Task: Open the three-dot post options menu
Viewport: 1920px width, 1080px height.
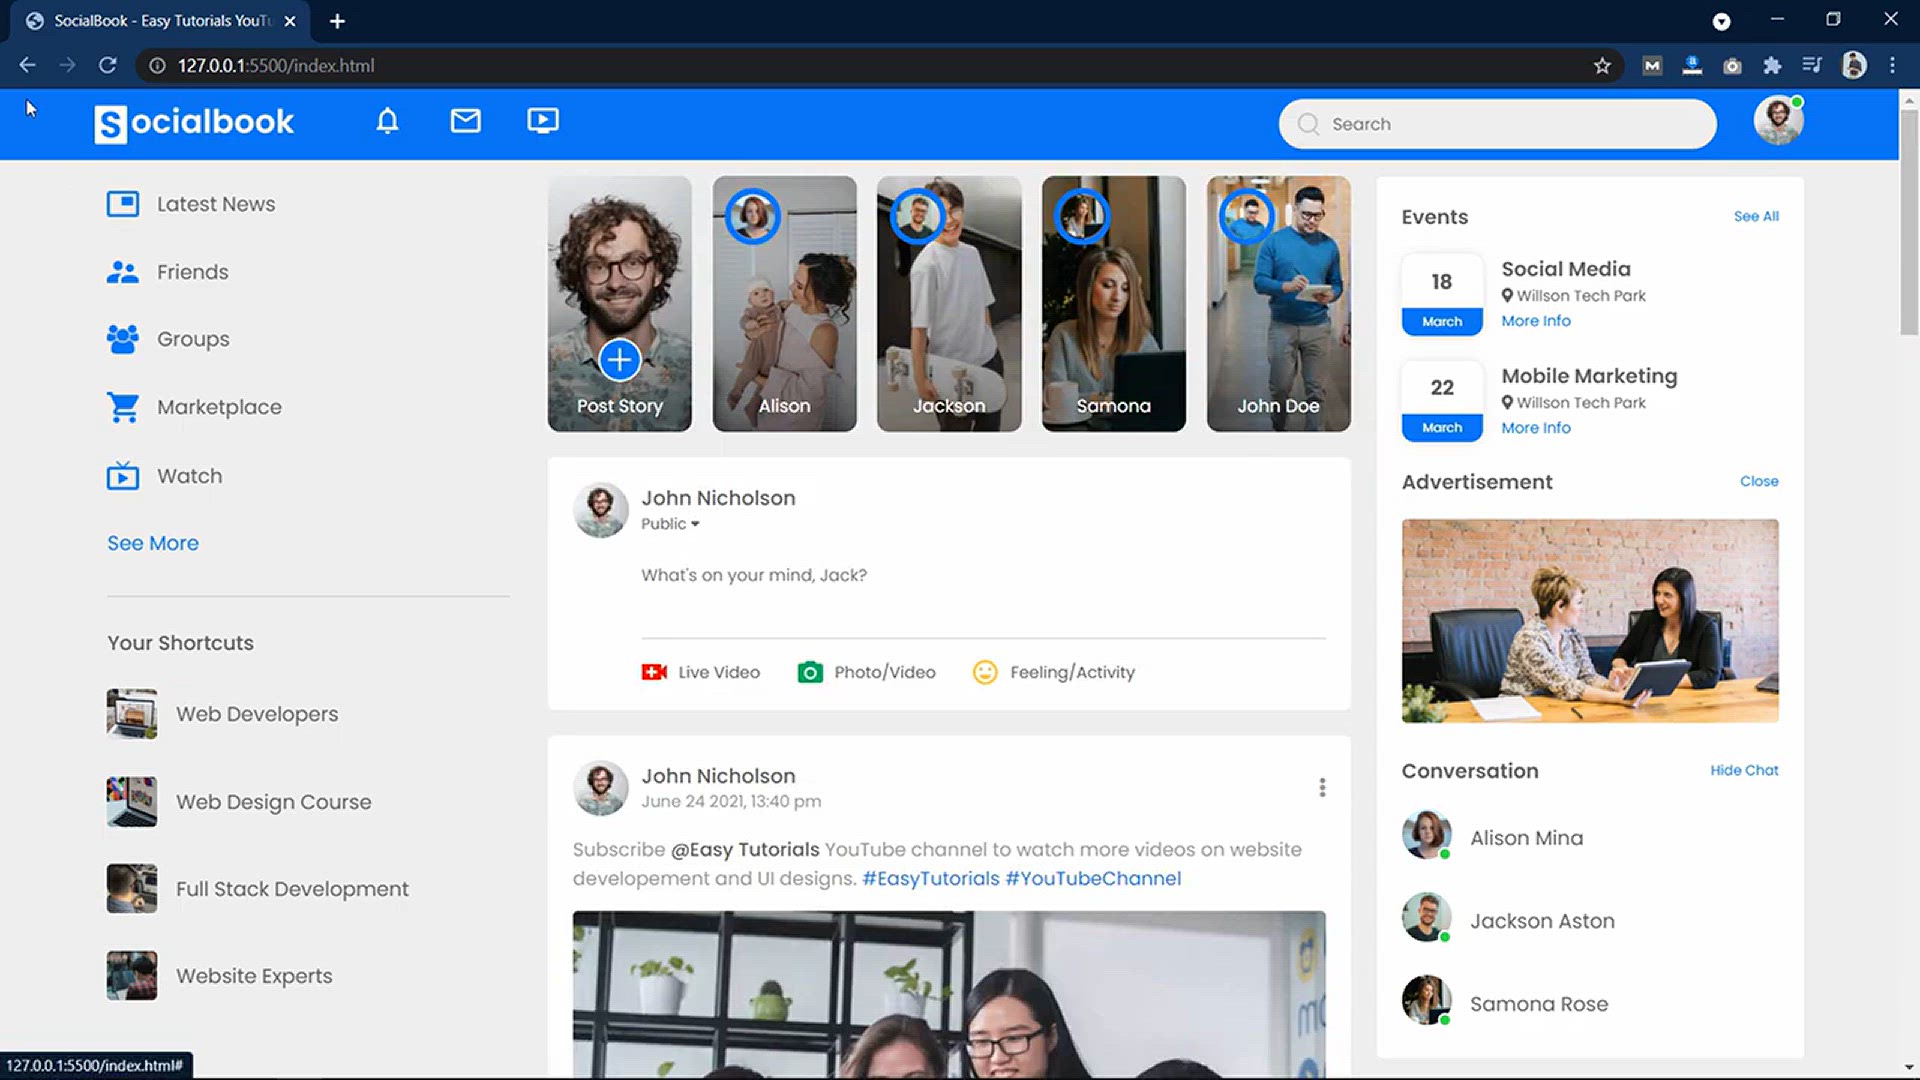Action: [x=1322, y=788]
